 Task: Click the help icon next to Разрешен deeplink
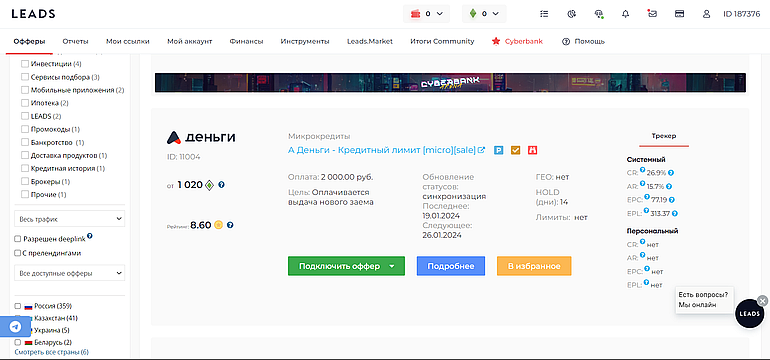(x=90, y=236)
